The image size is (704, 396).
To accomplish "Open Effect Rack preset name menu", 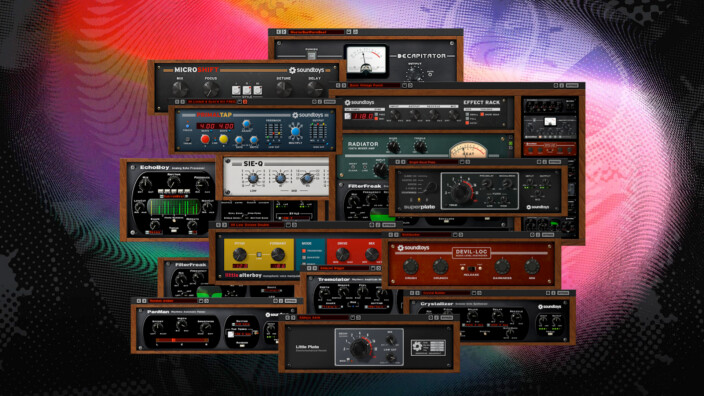I will point(374,85).
